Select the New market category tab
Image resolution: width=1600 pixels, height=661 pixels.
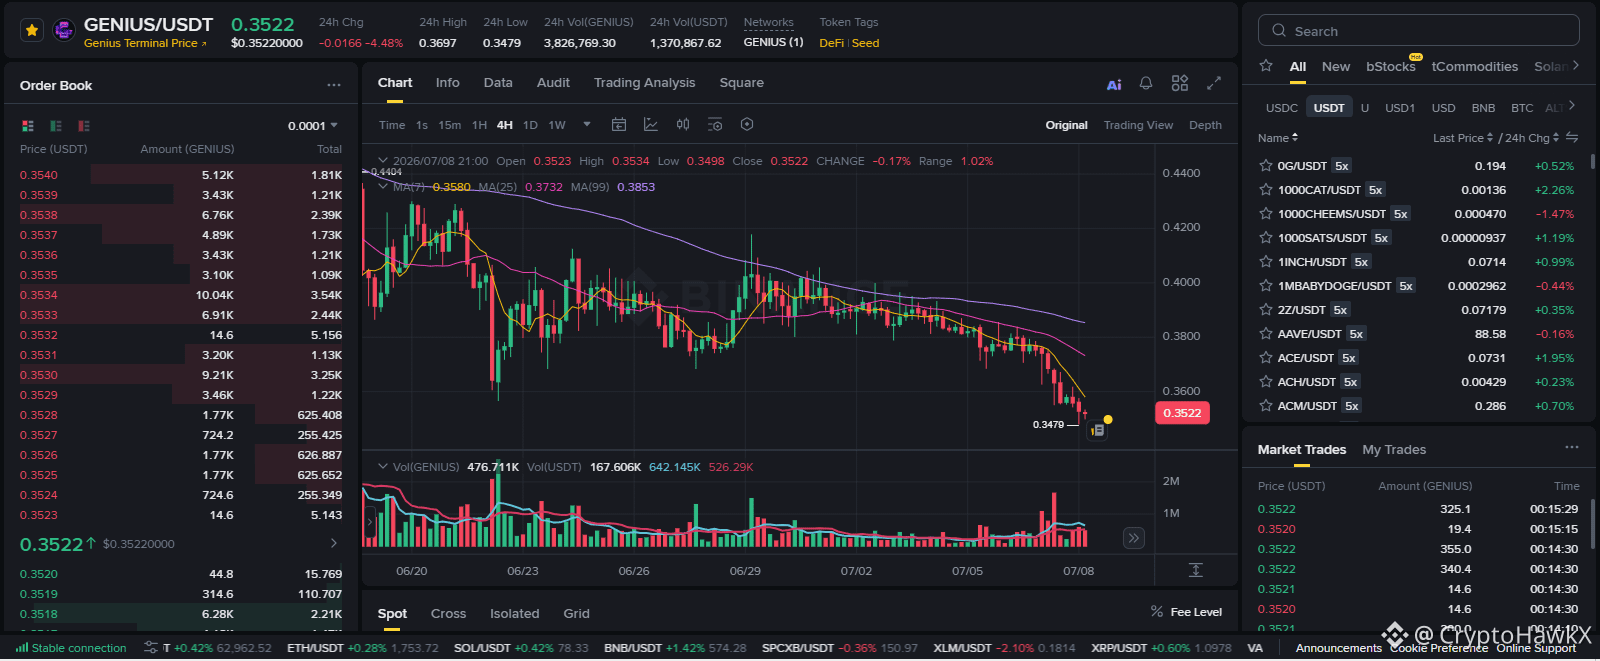[1336, 67]
